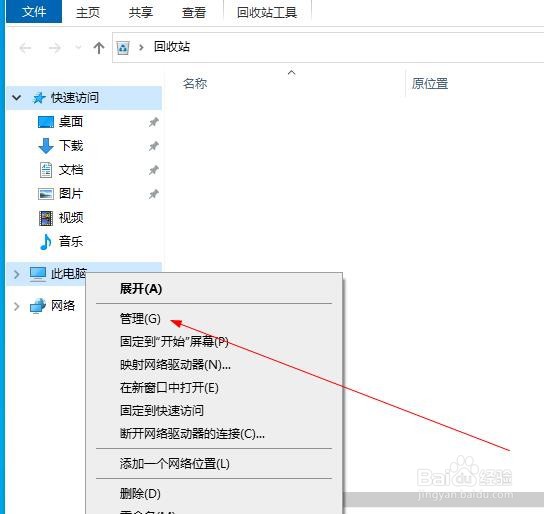Open the 回收站工具 ribbon tab
The height and width of the screenshot is (514, 544).
click(x=267, y=12)
